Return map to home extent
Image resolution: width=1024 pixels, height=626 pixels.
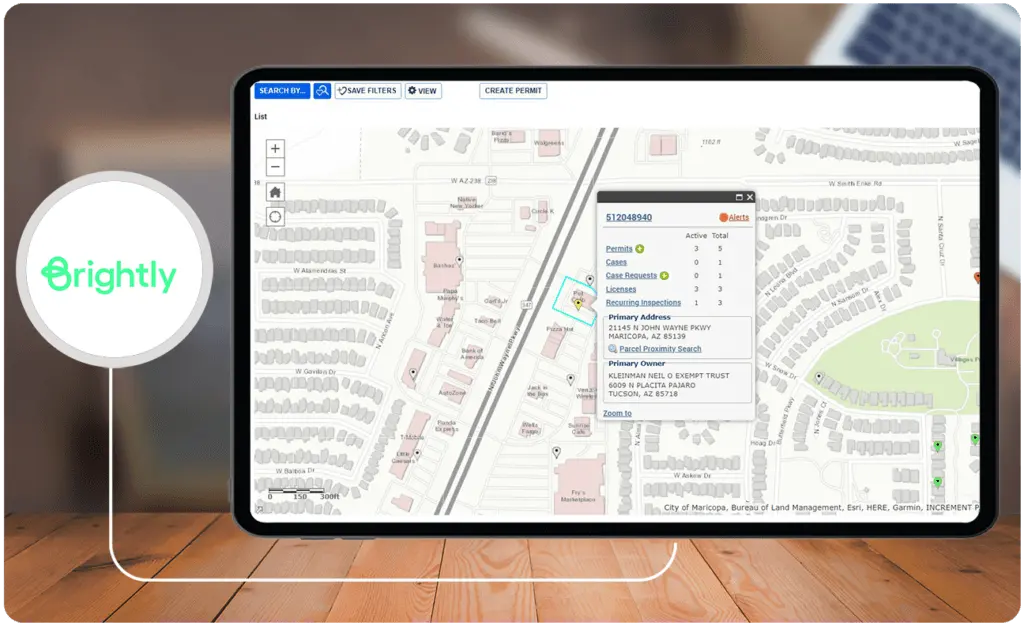tap(276, 192)
